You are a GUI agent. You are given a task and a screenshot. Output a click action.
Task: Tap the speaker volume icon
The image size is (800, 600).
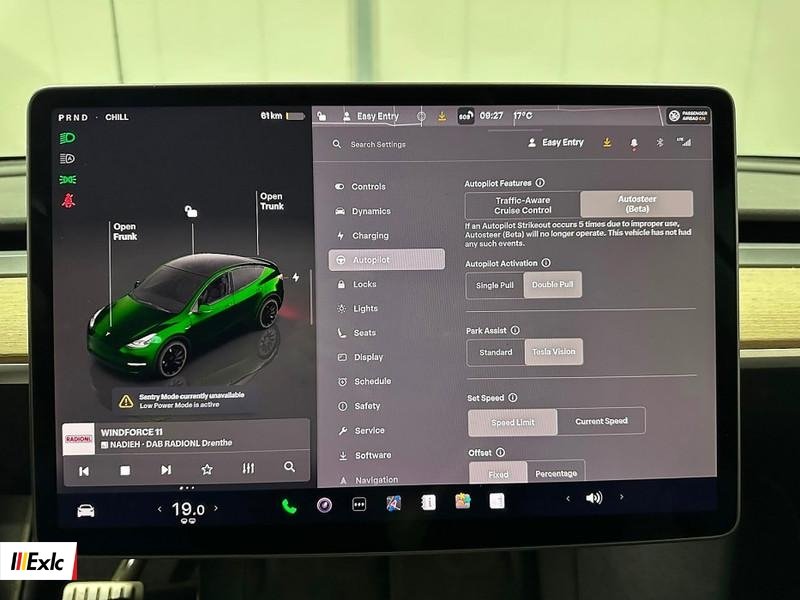click(594, 497)
